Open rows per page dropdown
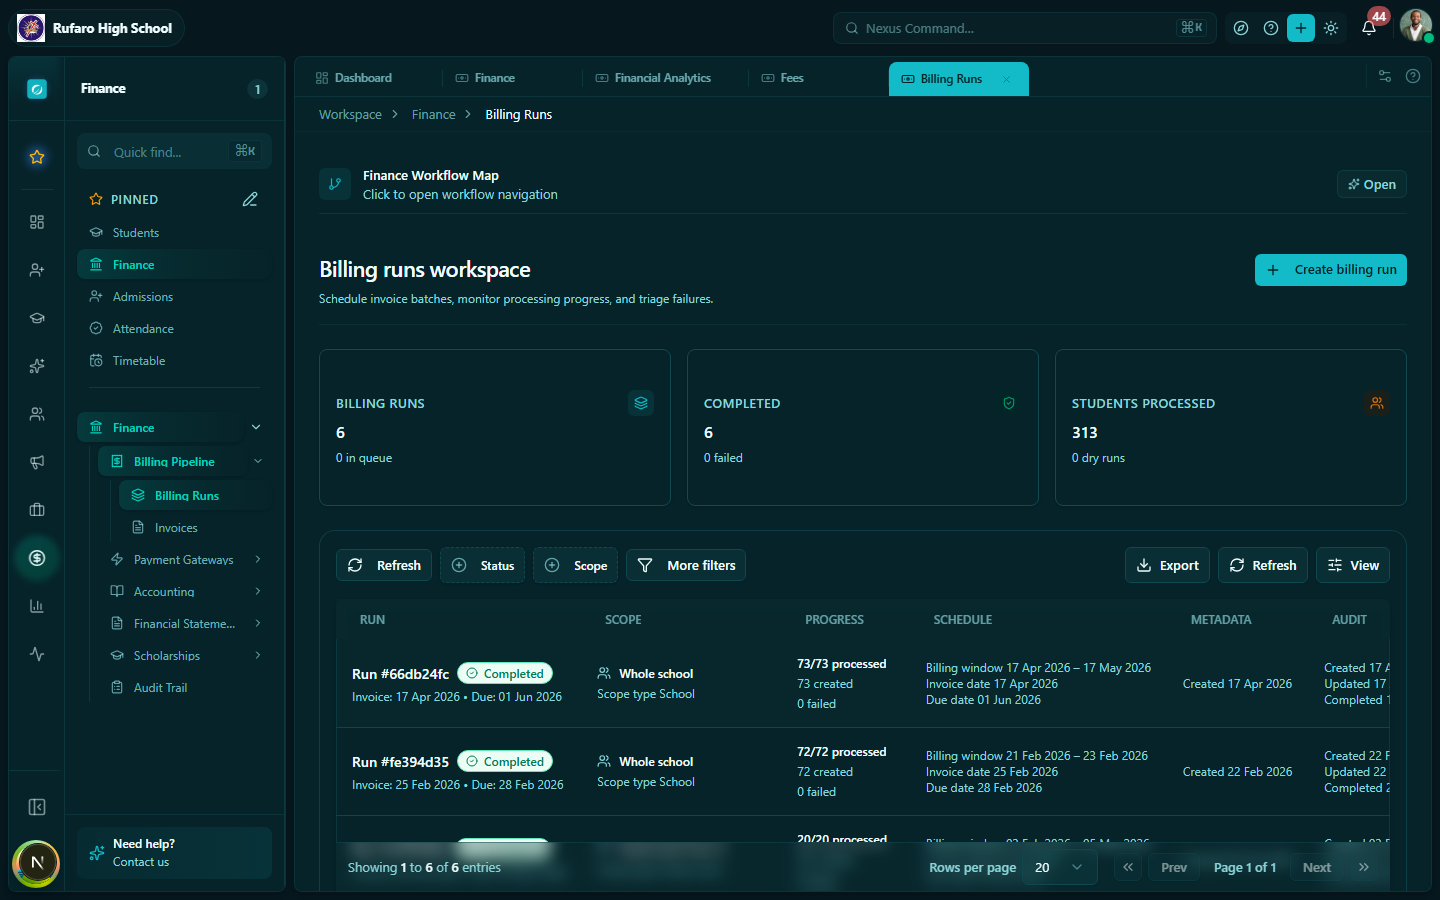The image size is (1440, 900). (x=1061, y=867)
